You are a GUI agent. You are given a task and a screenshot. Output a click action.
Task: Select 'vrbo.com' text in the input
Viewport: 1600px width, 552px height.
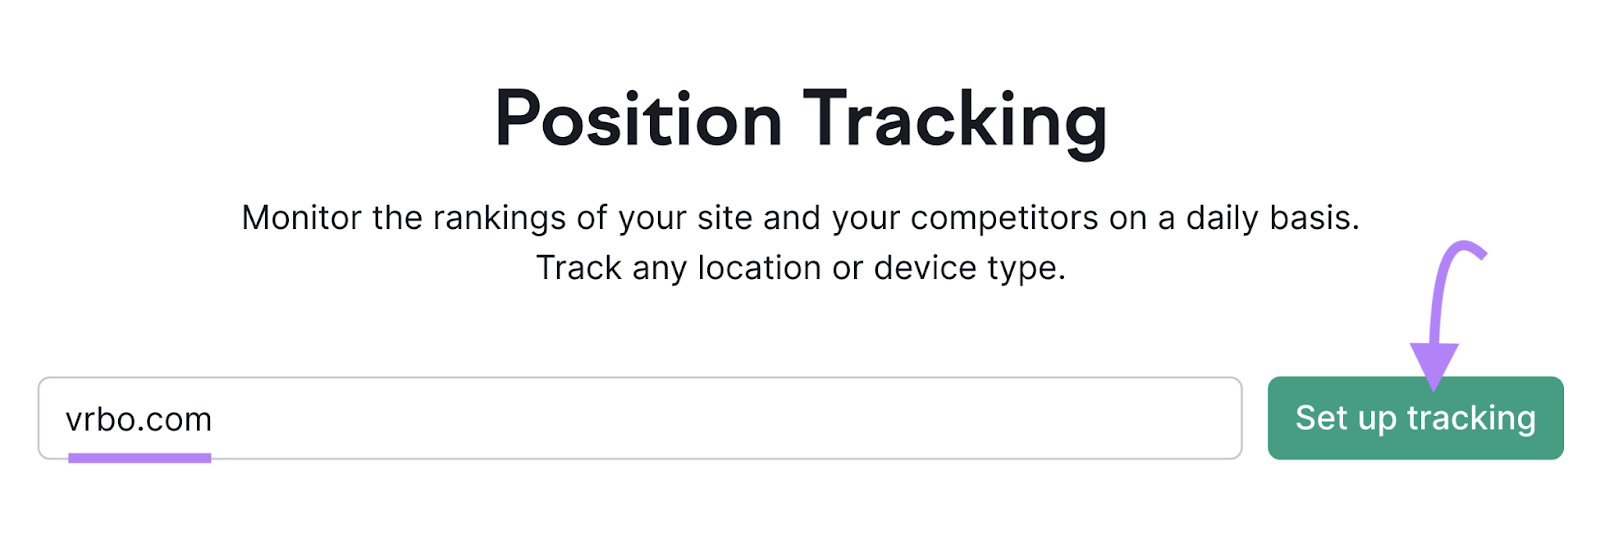pos(139,419)
